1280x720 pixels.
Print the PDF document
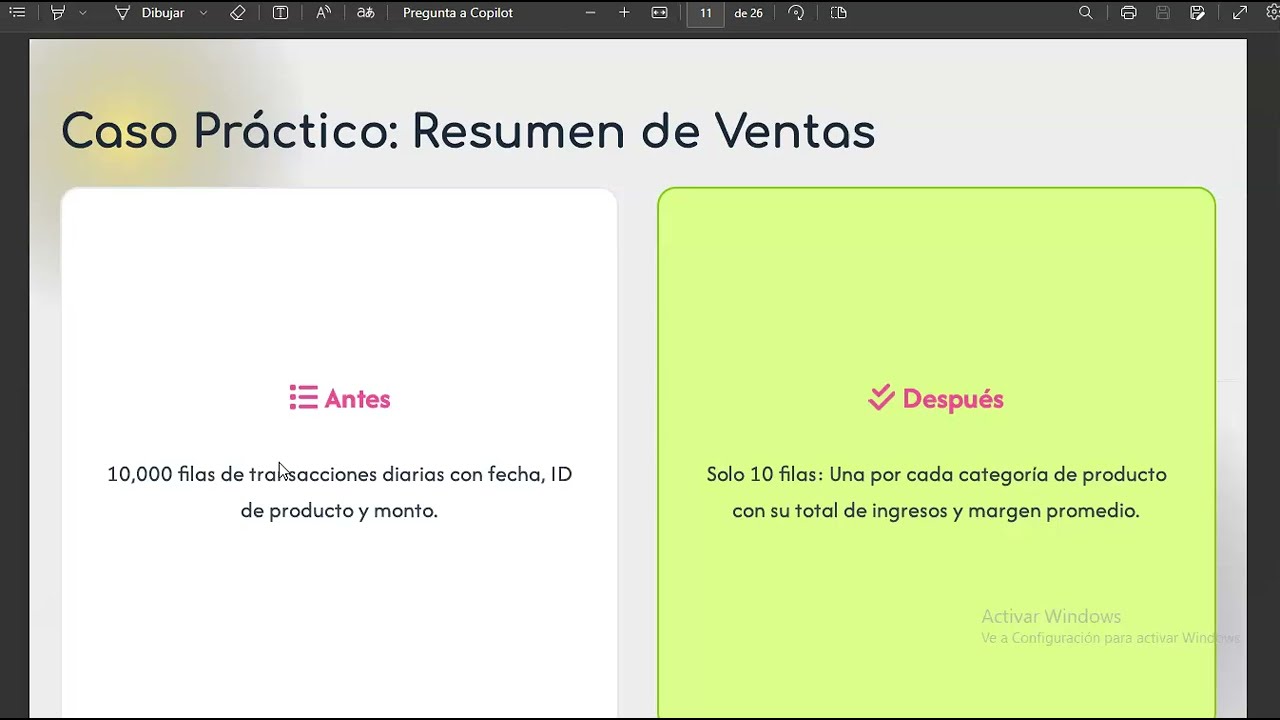pyautogui.click(x=1128, y=13)
